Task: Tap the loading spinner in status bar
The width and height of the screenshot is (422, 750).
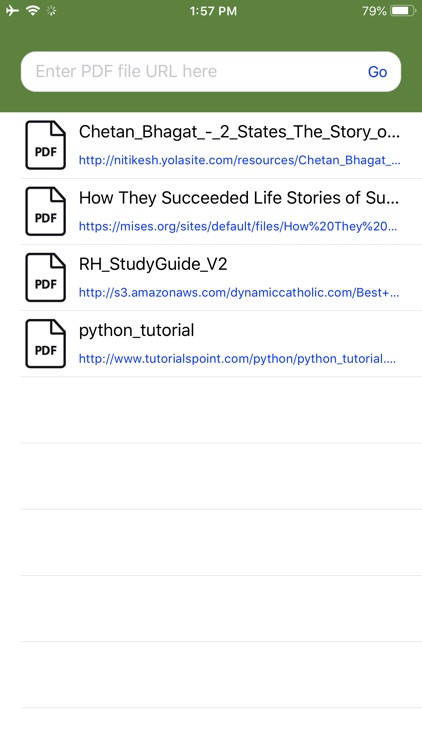Action: 51,11
